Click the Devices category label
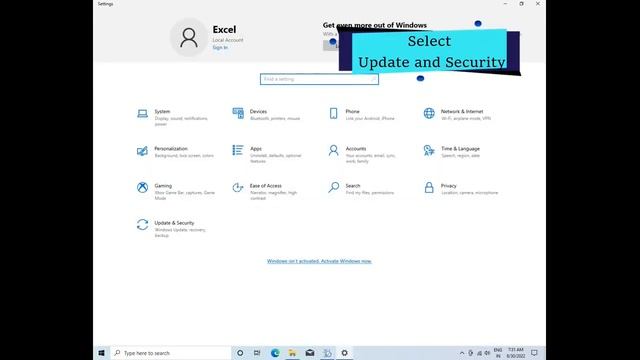Image resolution: width=640 pixels, height=360 pixels. (x=258, y=111)
